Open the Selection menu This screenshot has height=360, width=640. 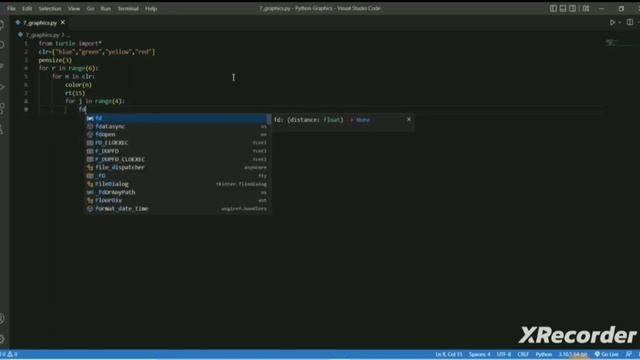pyautogui.click(x=50, y=8)
